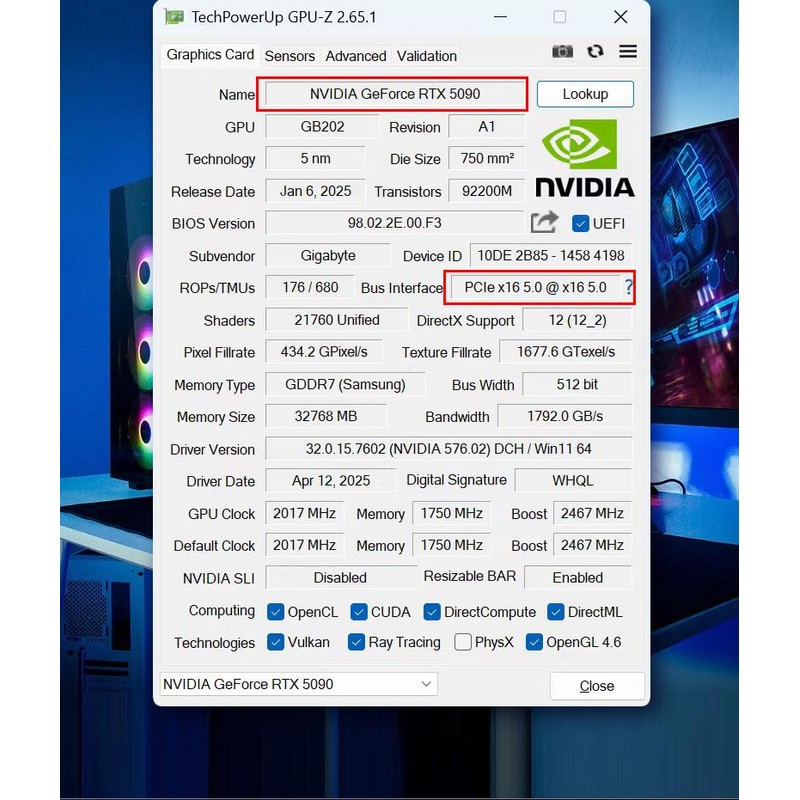
Task: Click the NVIDIA logo image
Action: tap(585, 158)
